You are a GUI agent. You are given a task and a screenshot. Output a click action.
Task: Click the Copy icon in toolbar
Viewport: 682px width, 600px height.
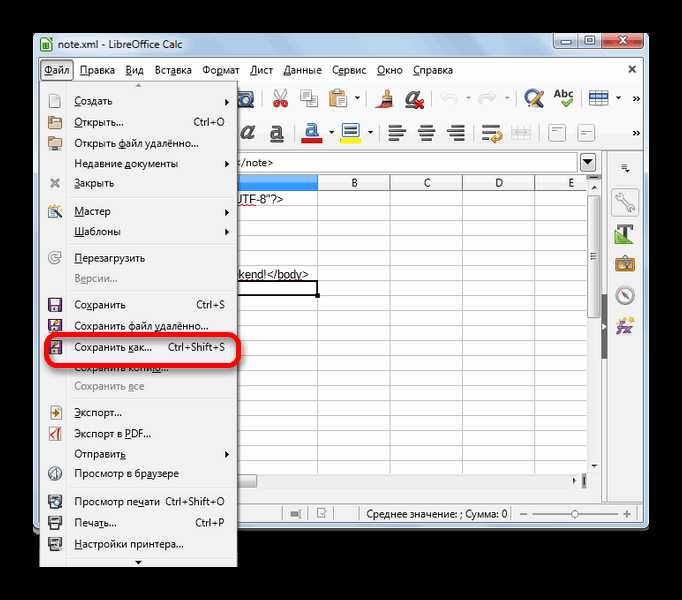[x=309, y=98]
